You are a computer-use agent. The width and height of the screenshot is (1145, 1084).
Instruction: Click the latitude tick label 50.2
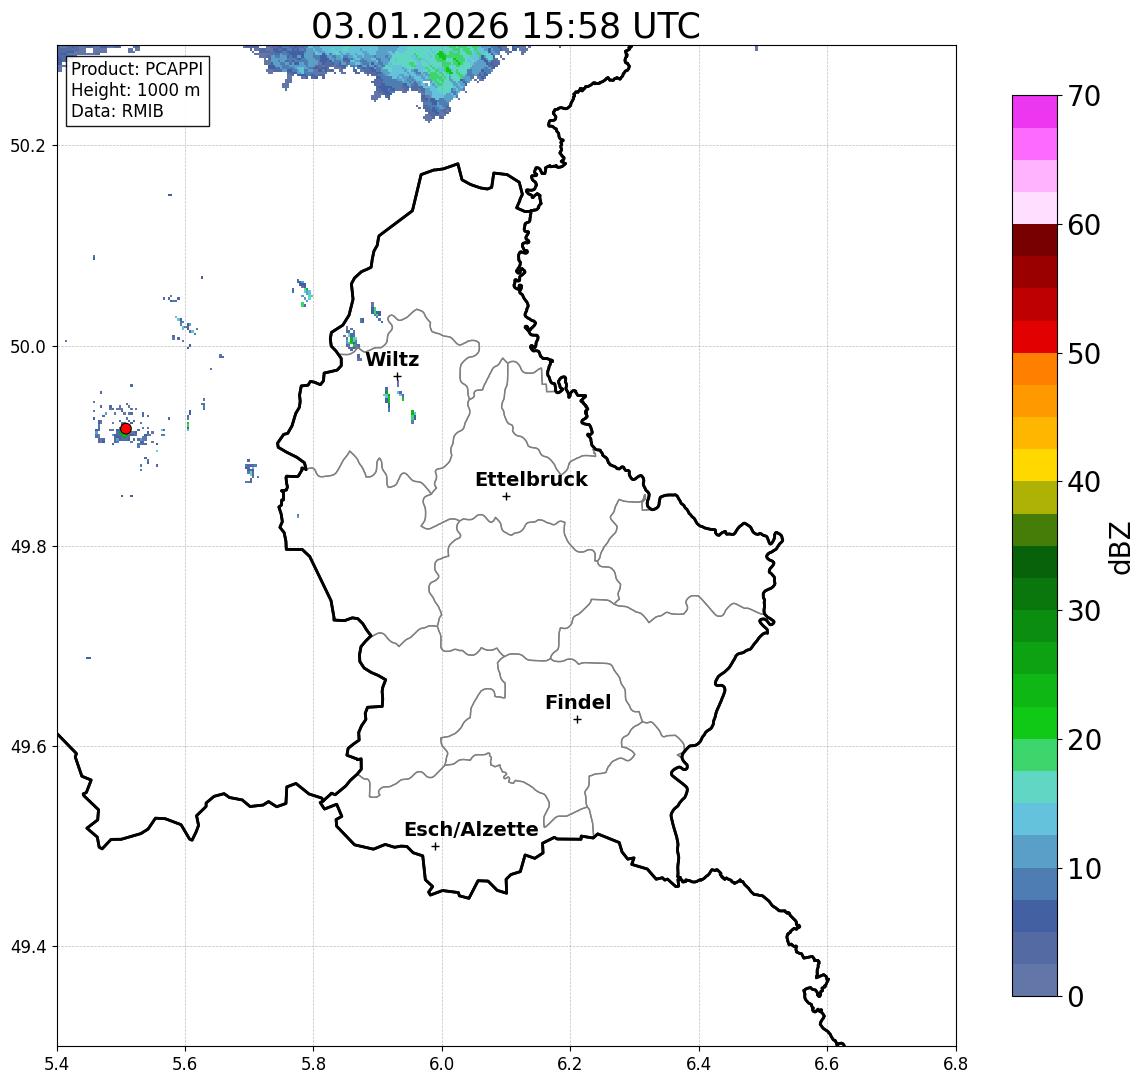pyautogui.click(x=28, y=145)
